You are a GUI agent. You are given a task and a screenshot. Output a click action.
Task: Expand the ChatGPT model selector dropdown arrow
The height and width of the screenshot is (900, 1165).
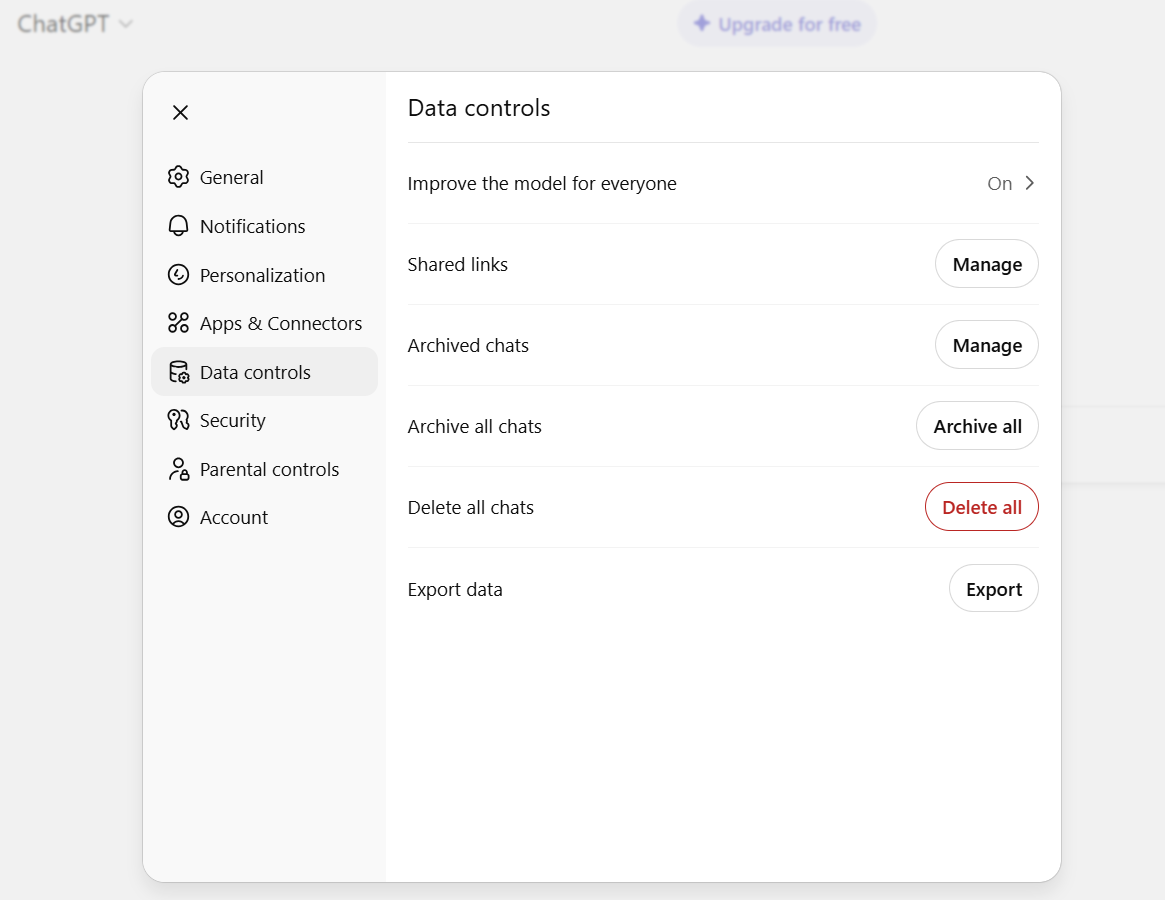click(126, 24)
